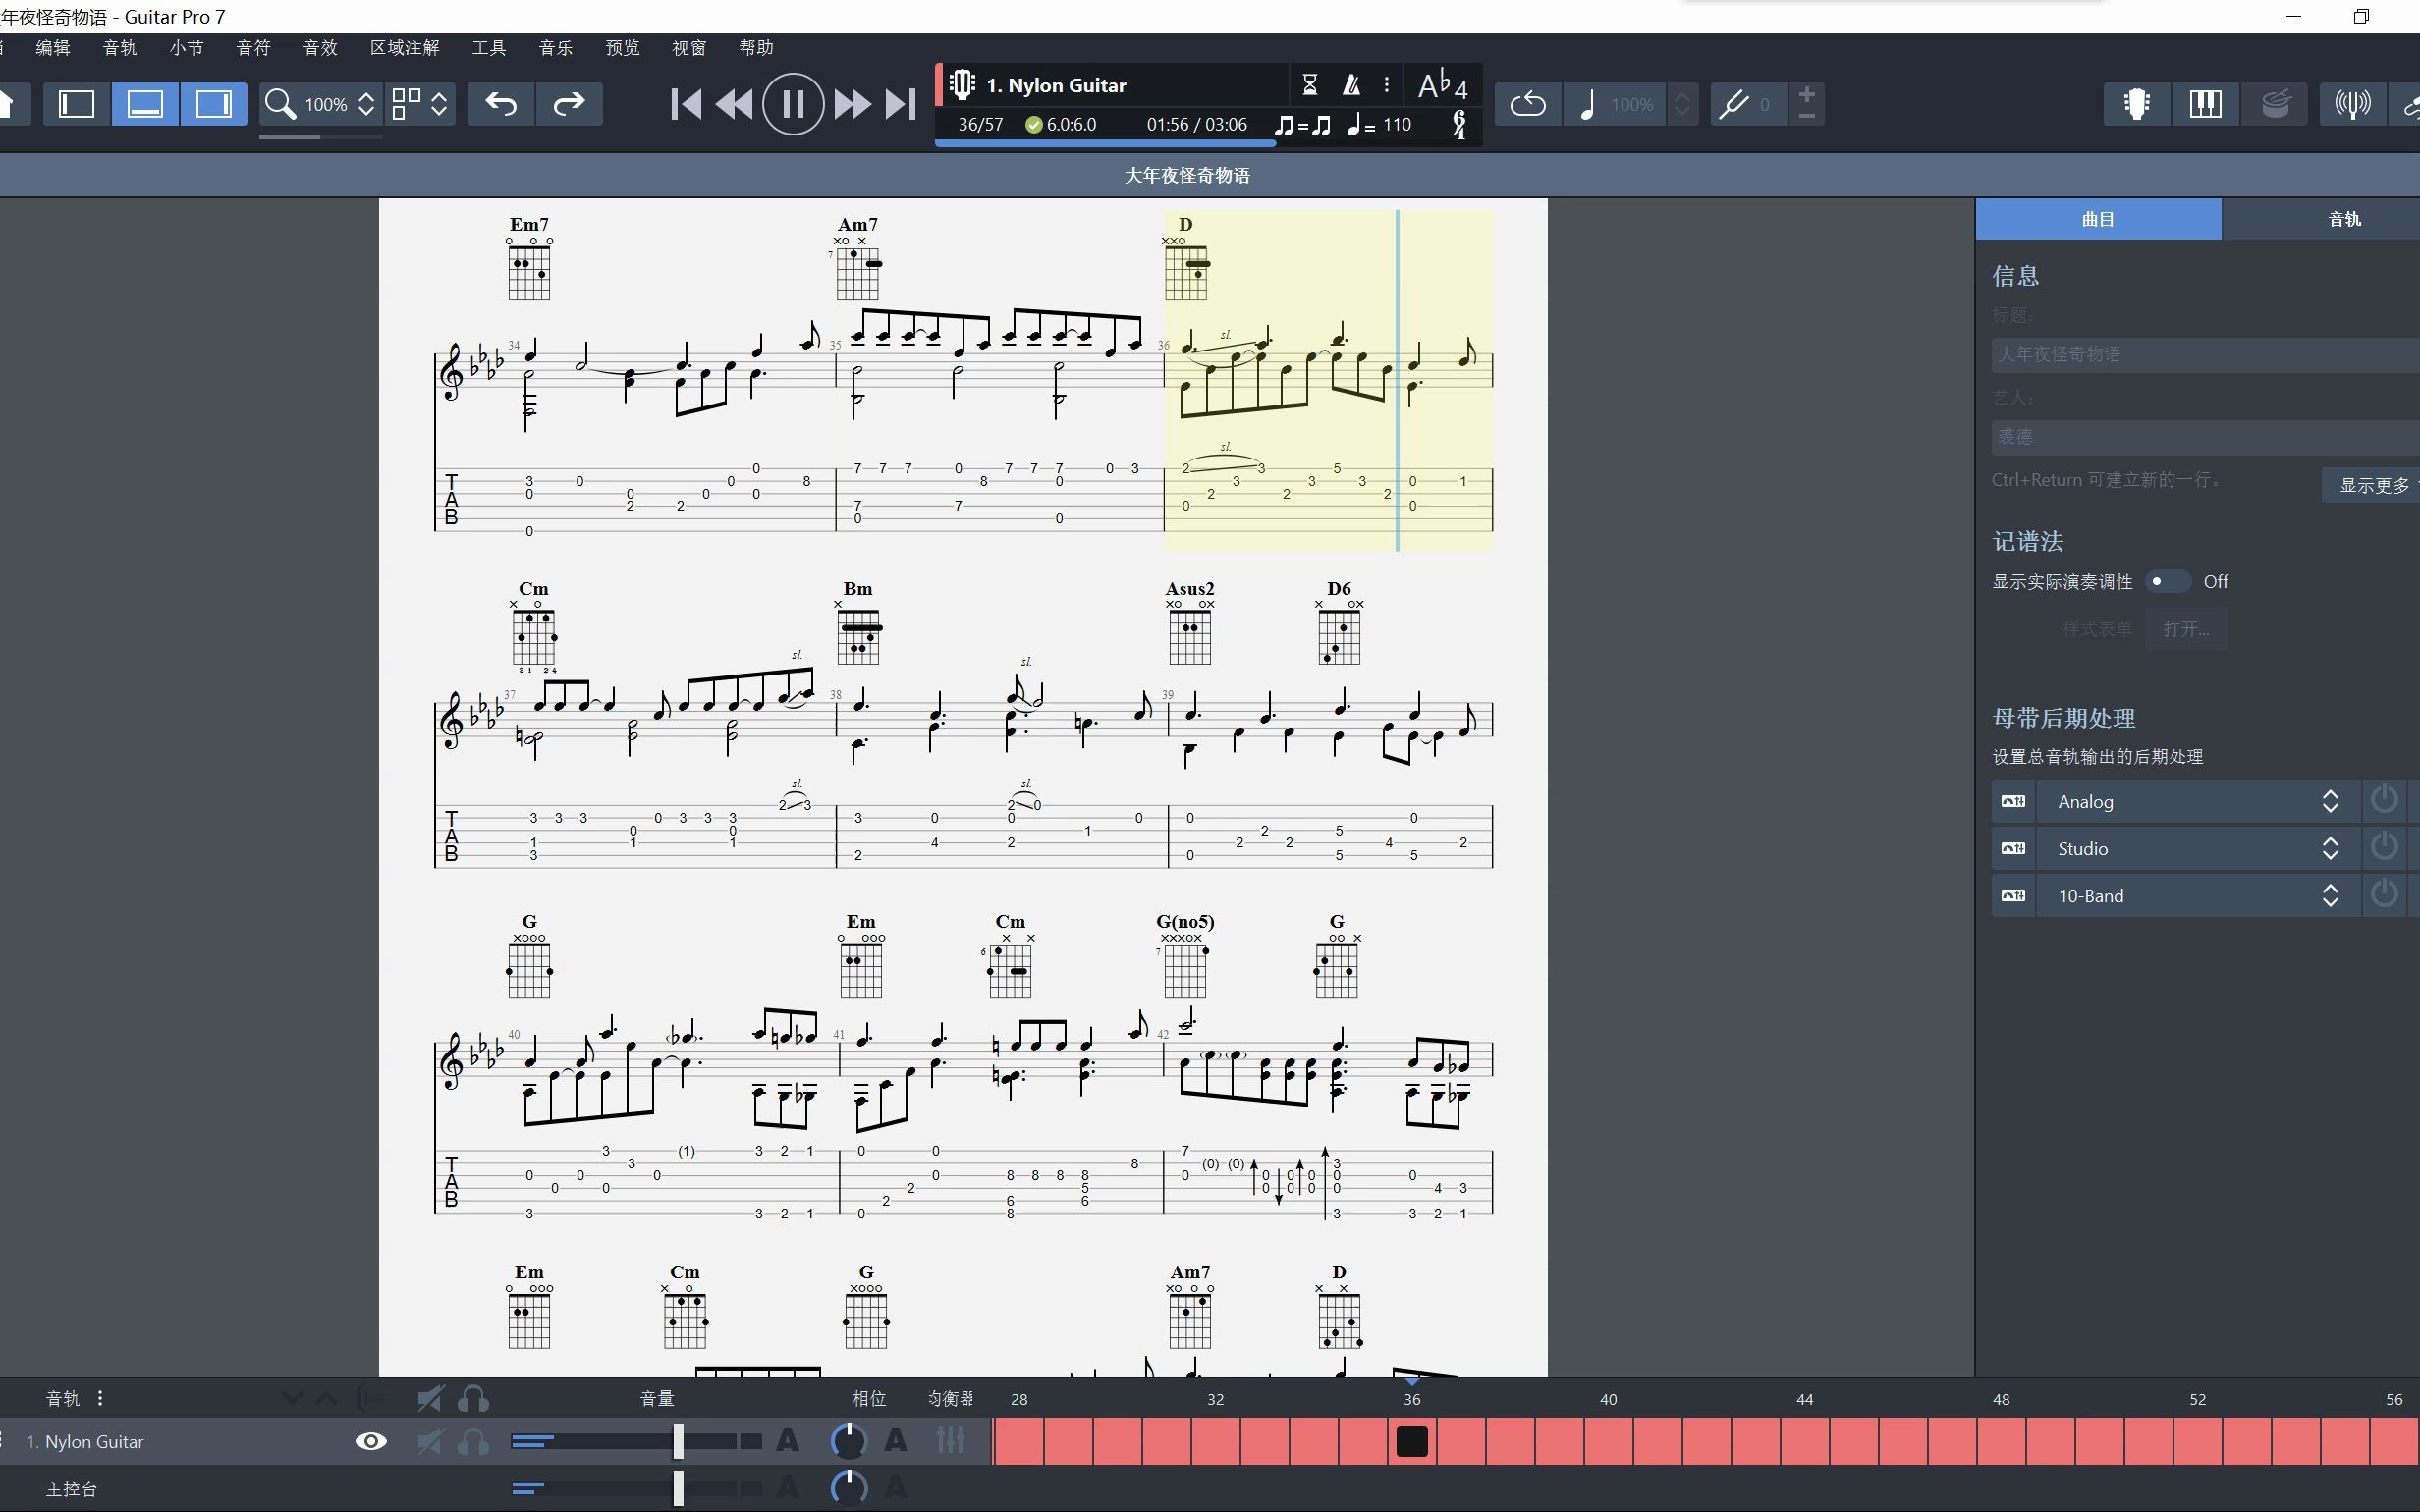Pause playback with the pause button
Screen dimensions: 2420x1512
(x=792, y=104)
